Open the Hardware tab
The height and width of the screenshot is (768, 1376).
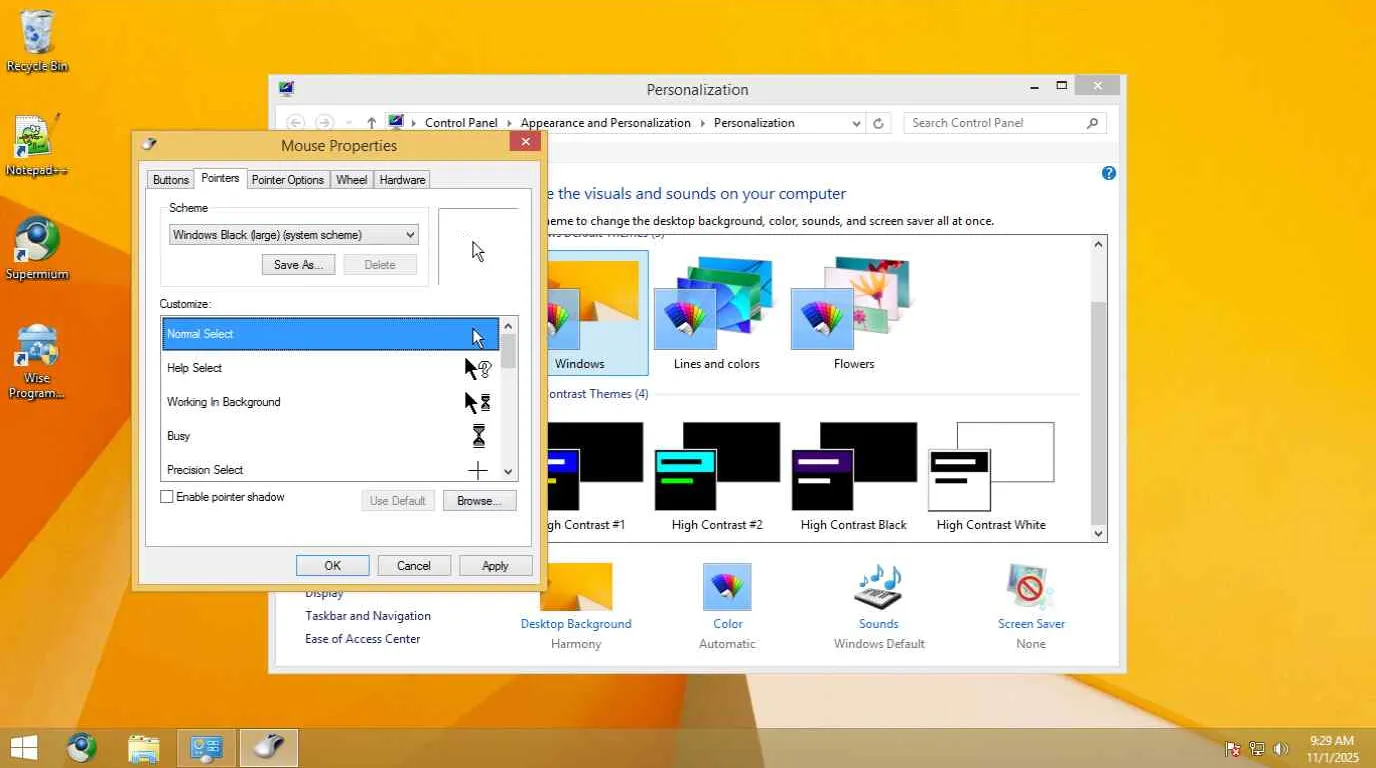point(403,180)
